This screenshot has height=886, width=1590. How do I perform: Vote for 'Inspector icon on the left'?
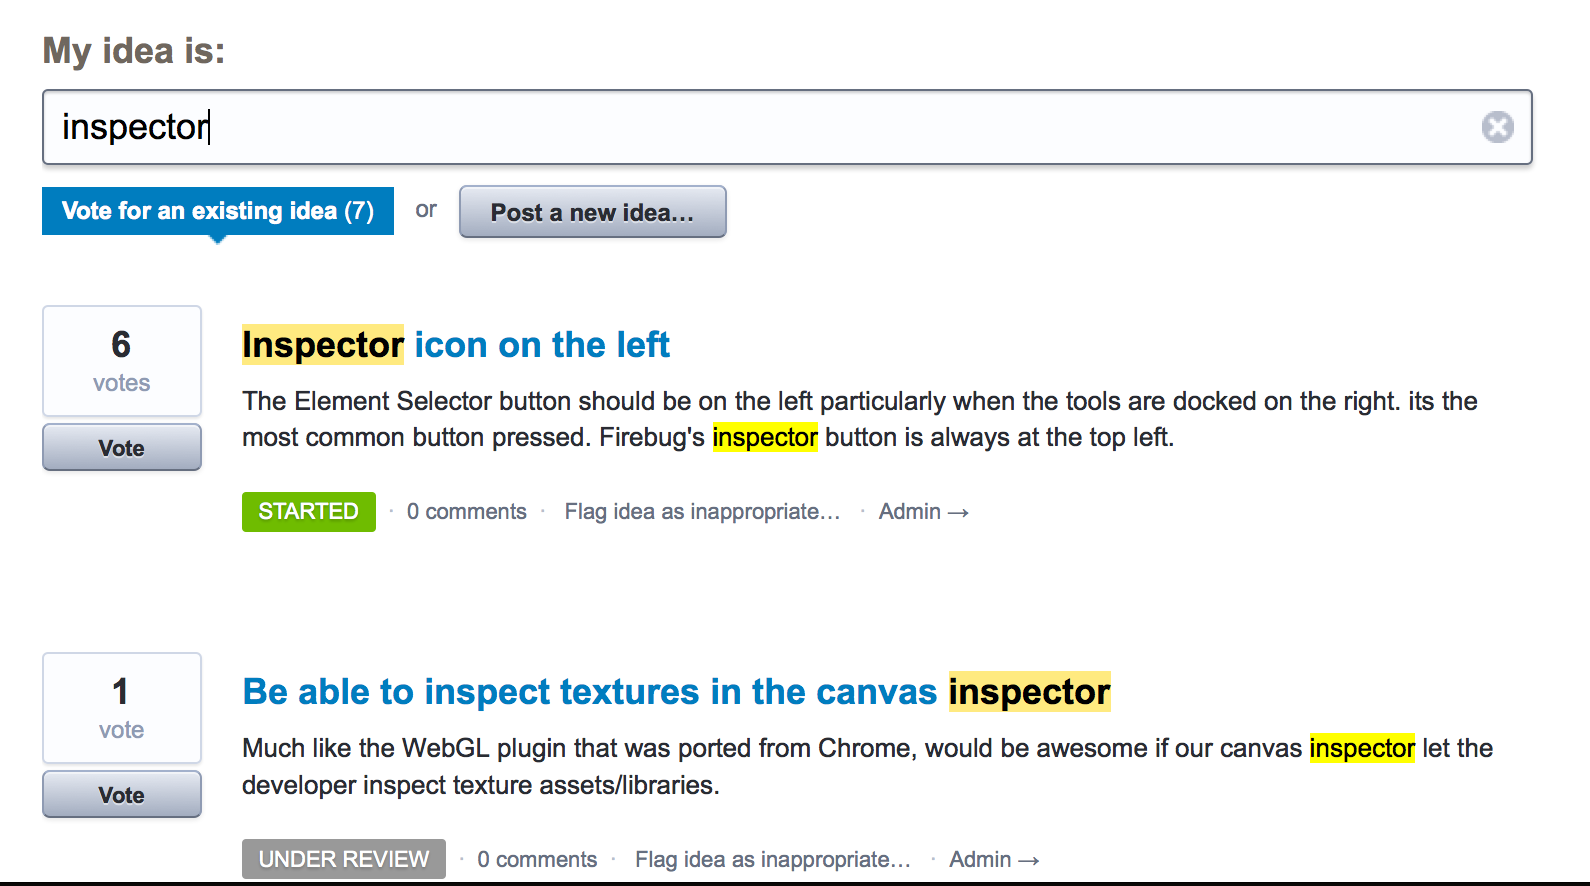(x=122, y=448)
